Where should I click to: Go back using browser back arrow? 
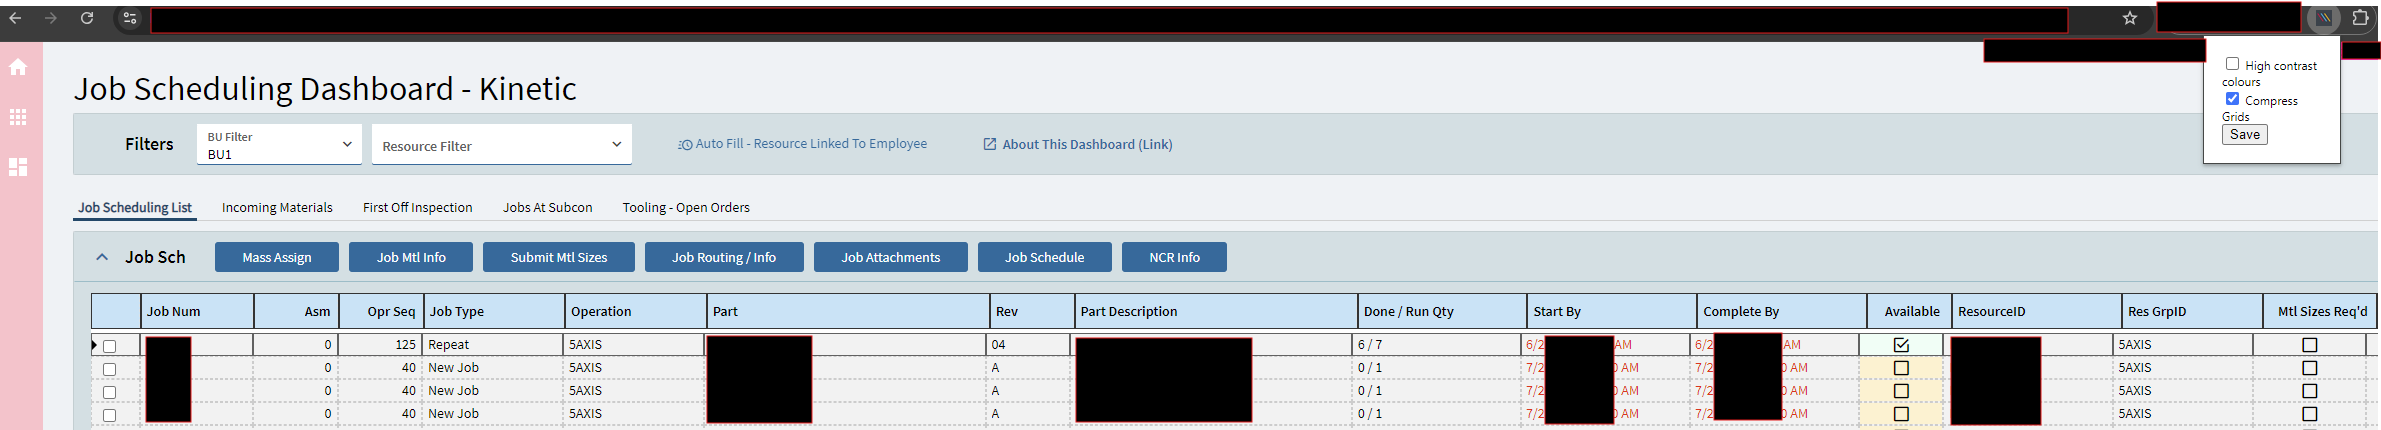[15, 18]
